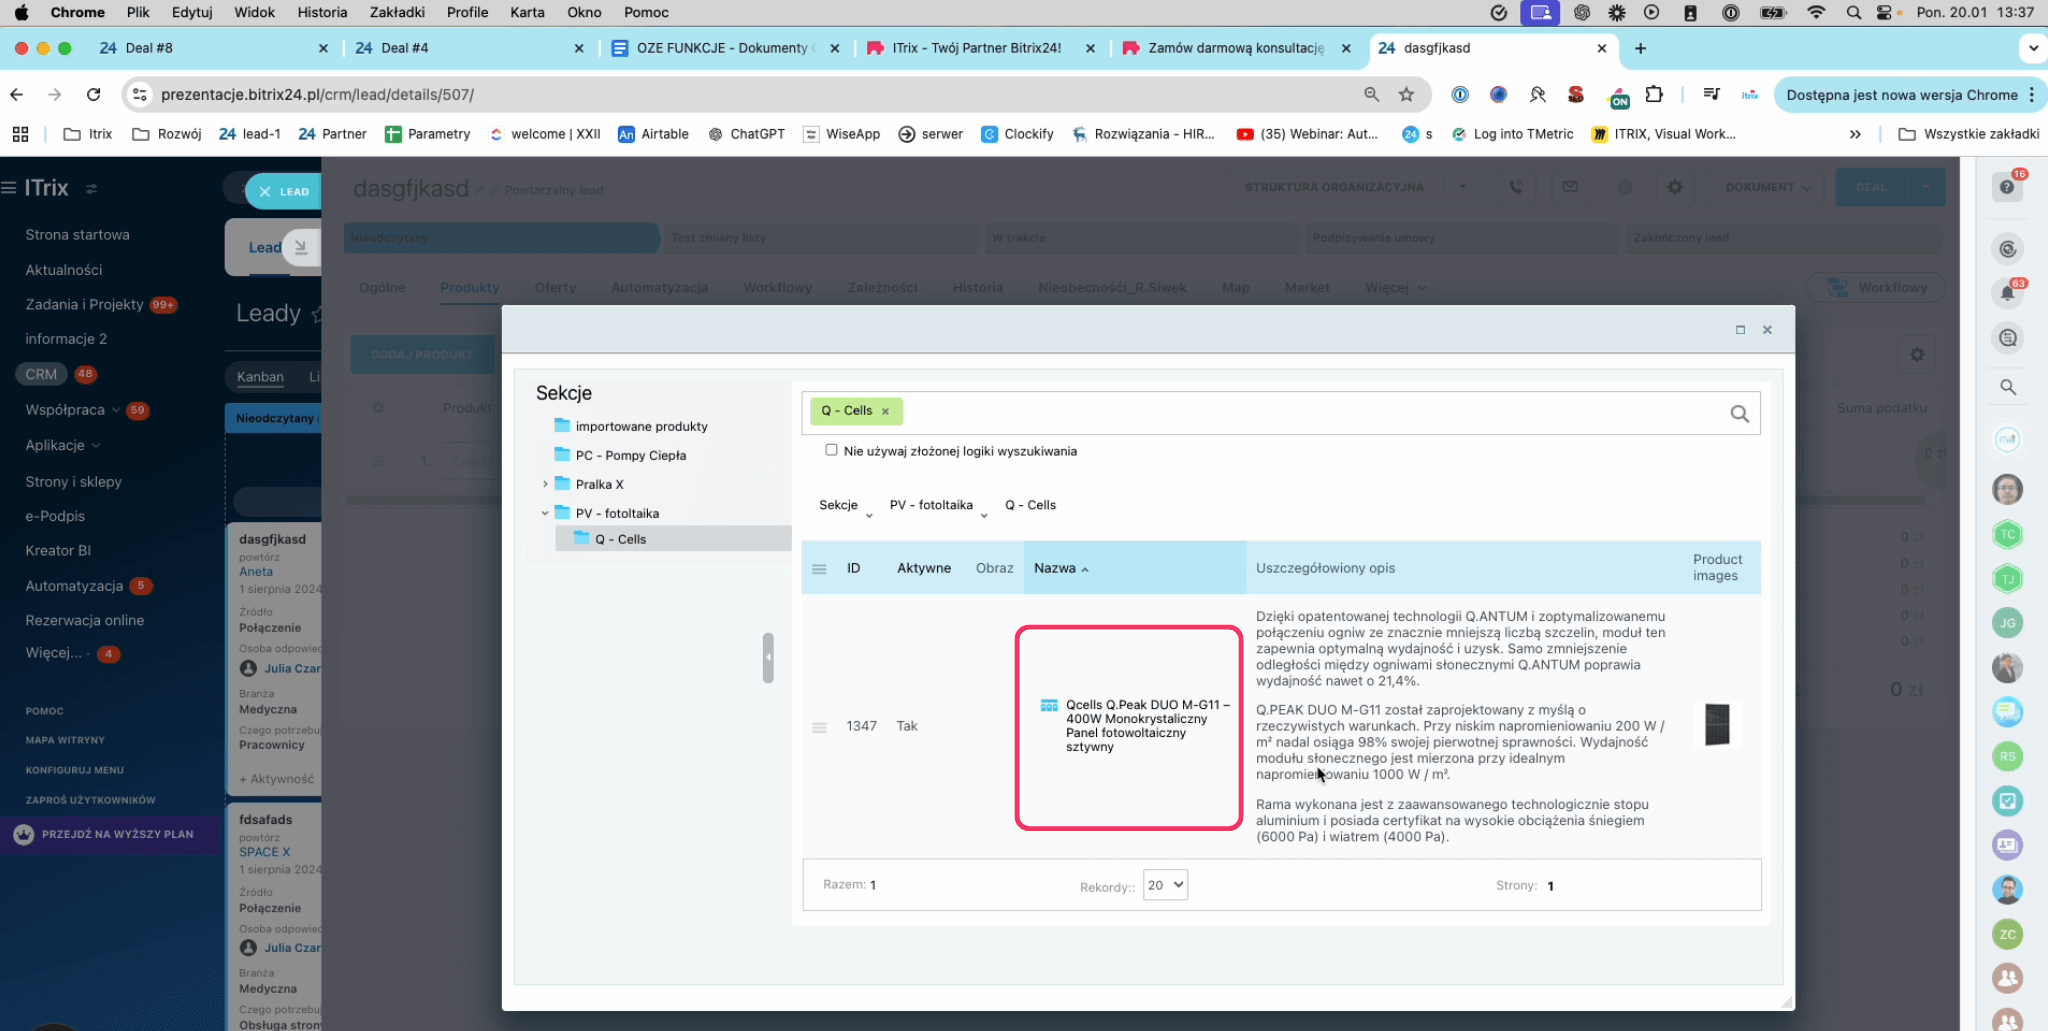Sort by the Nazwa column
2048x1031 pixels.
(1134, 568)
